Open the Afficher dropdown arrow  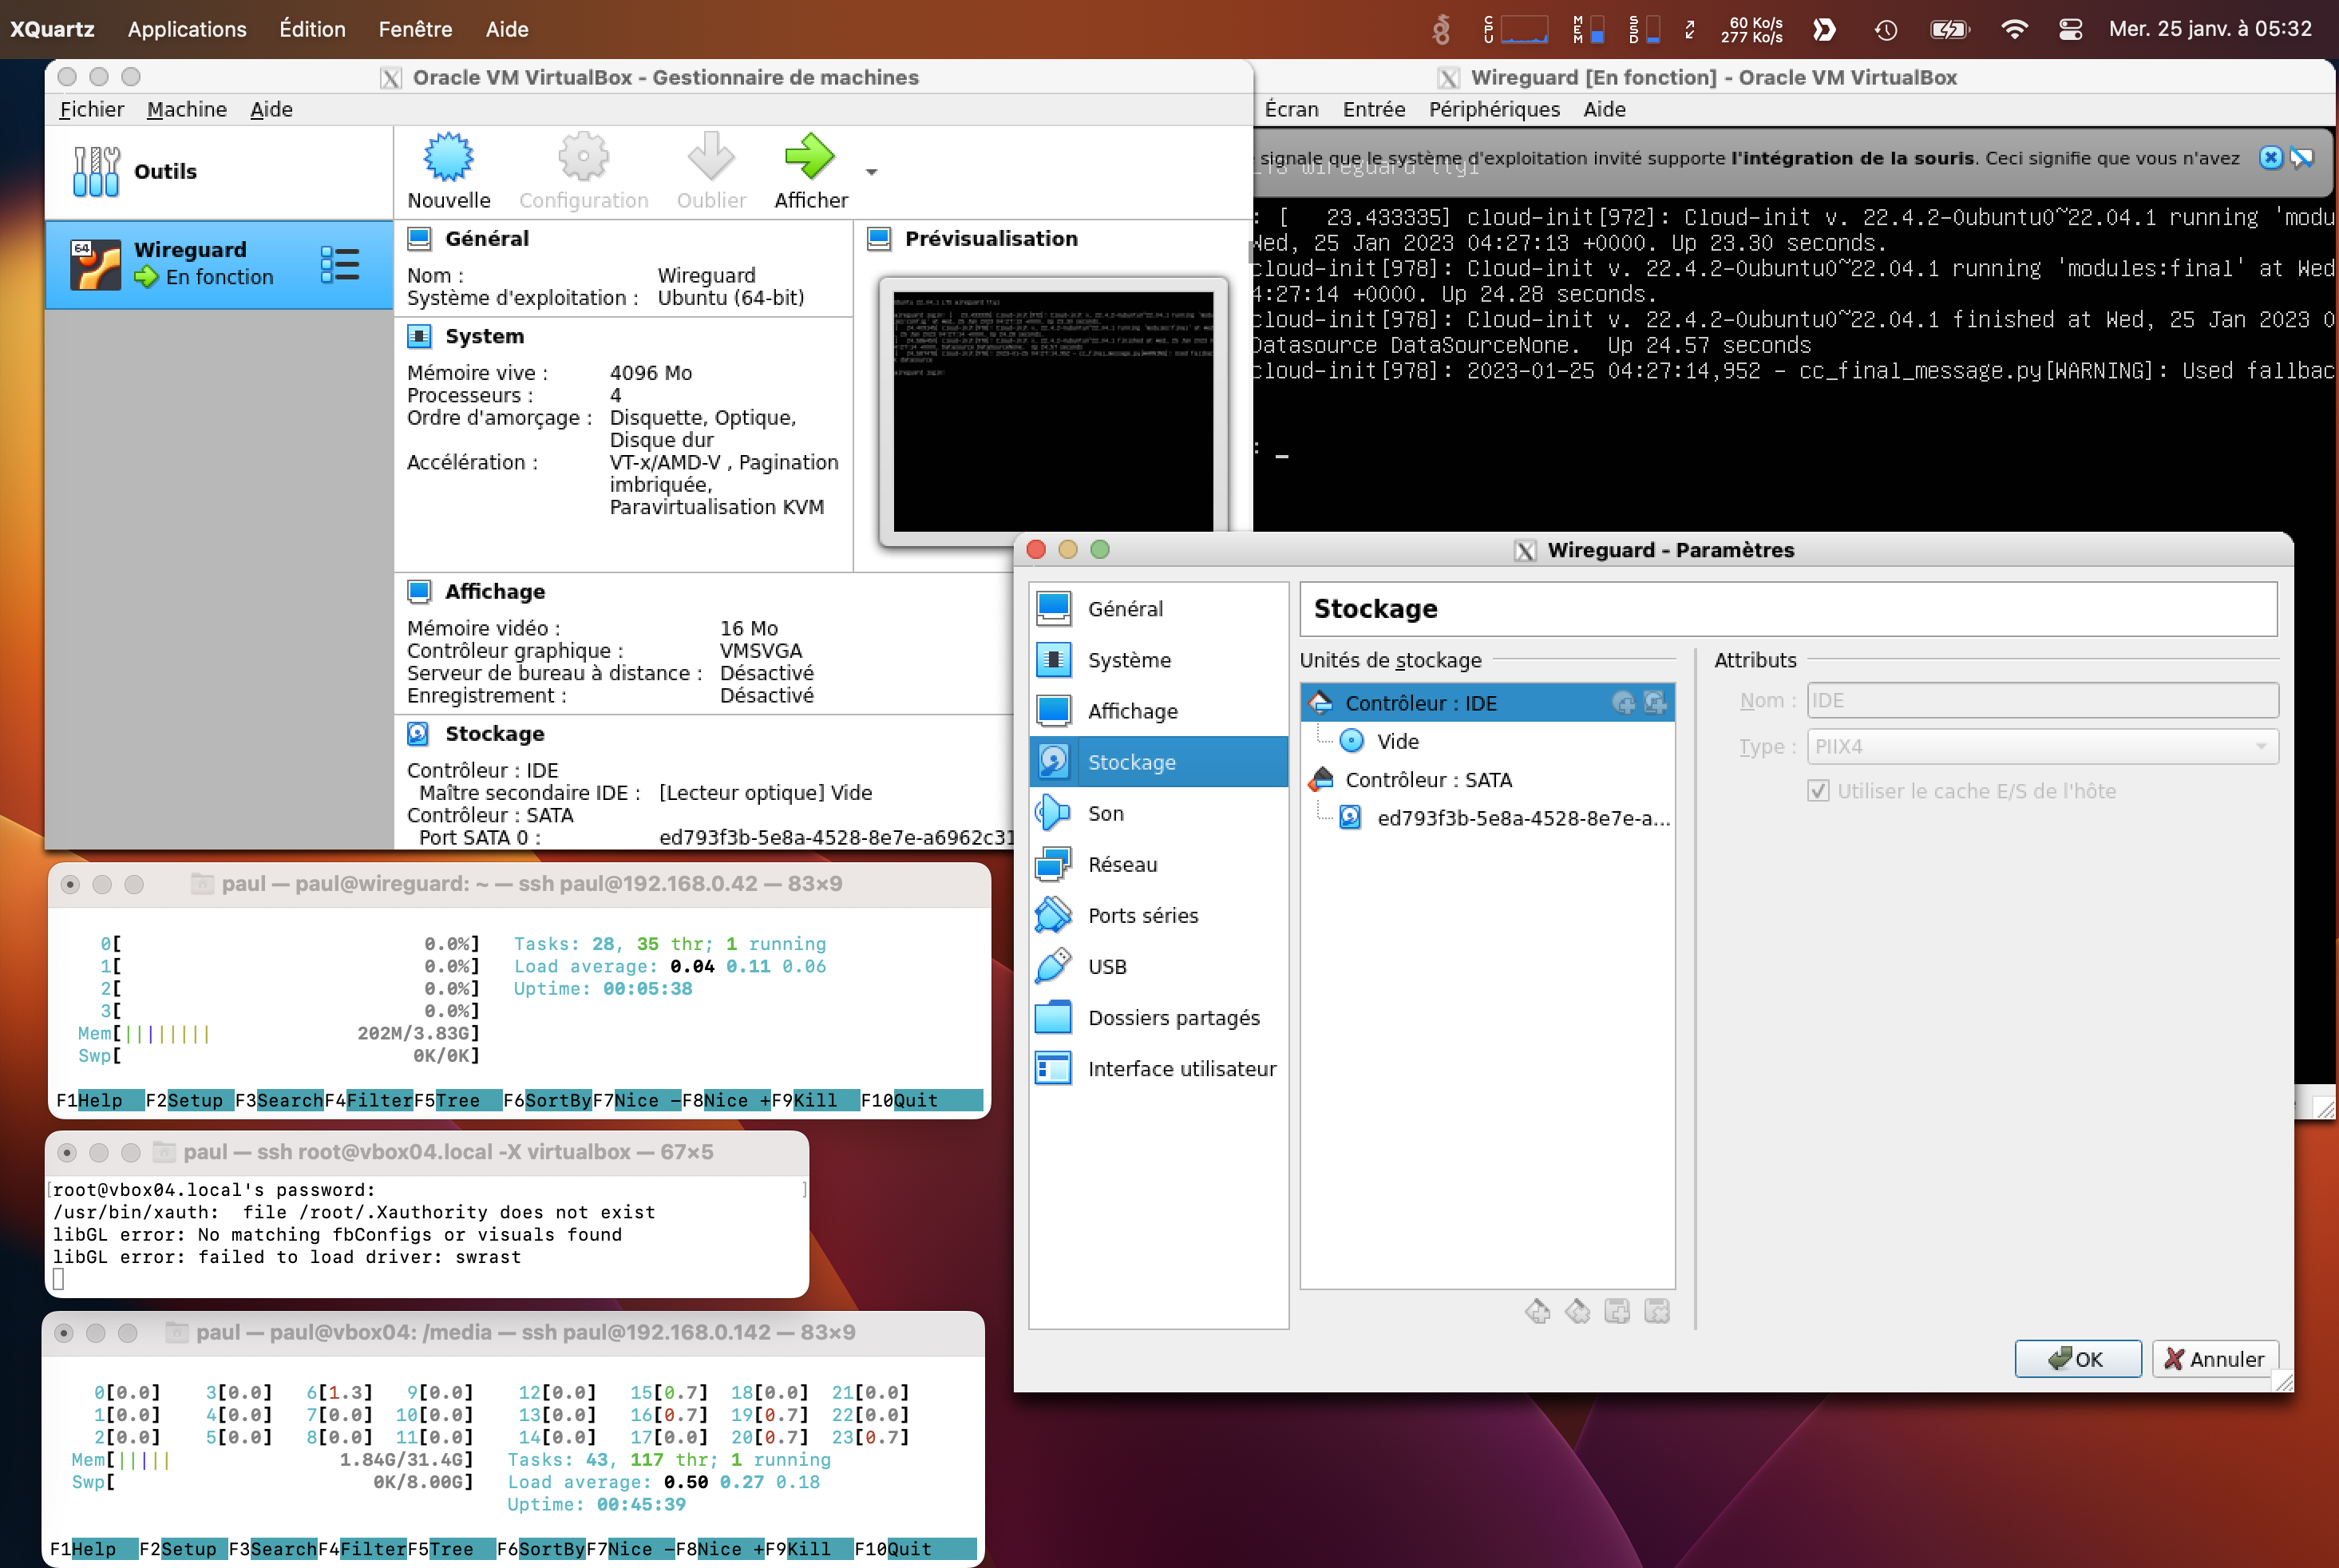[x=872, y=172]
